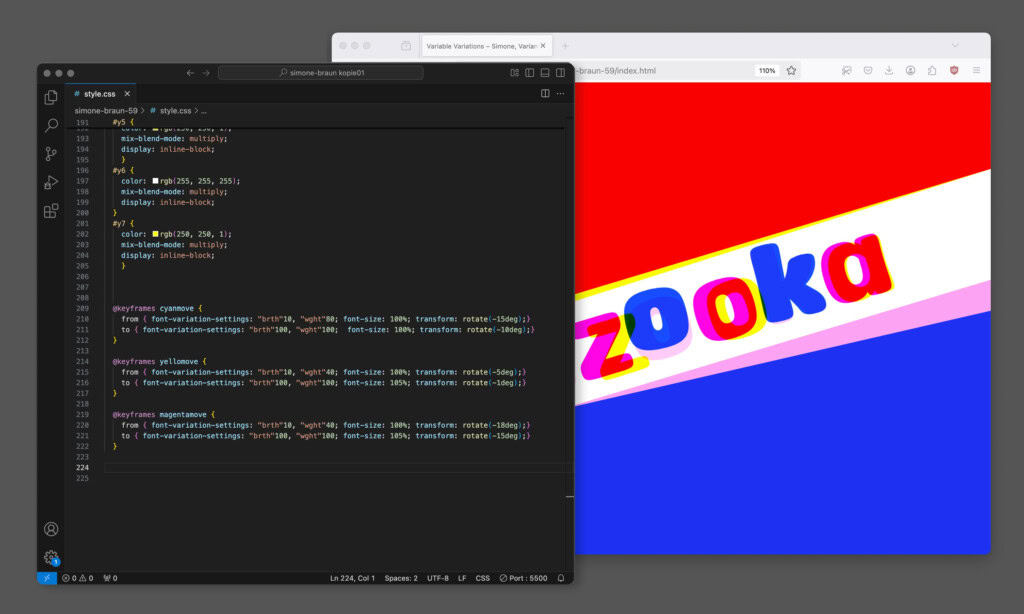The height and width of the screenshot is (614, 1024).
Task: Open the editor More Actions ellipsis menu
Action: pyautogui.click(x=561, y=93)
